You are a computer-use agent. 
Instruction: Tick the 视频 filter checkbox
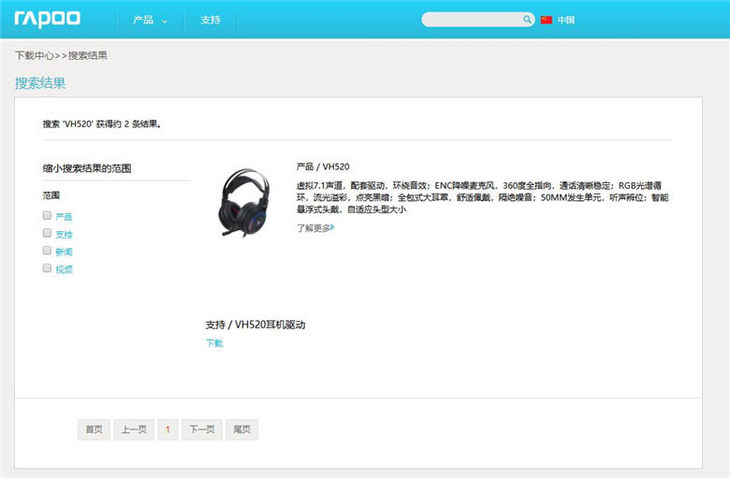[x=47, y=268]
